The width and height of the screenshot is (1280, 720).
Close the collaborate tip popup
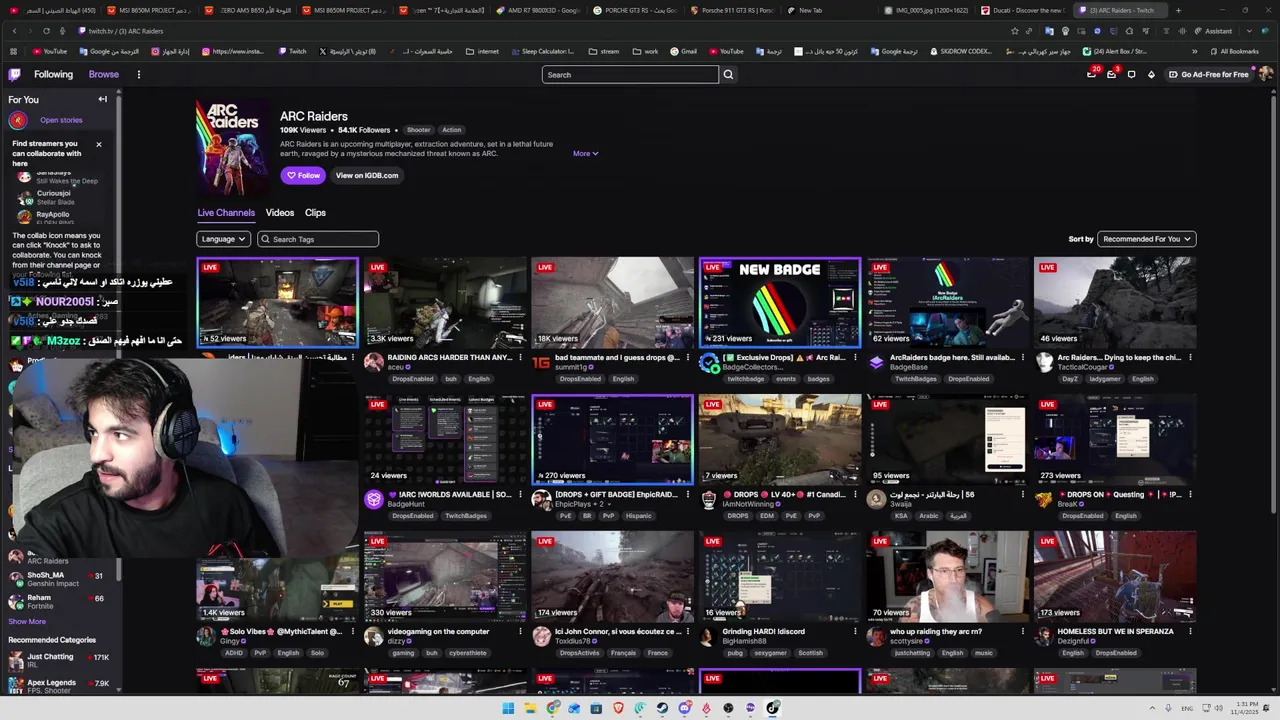pyautogui.click(x=98, y=144)
